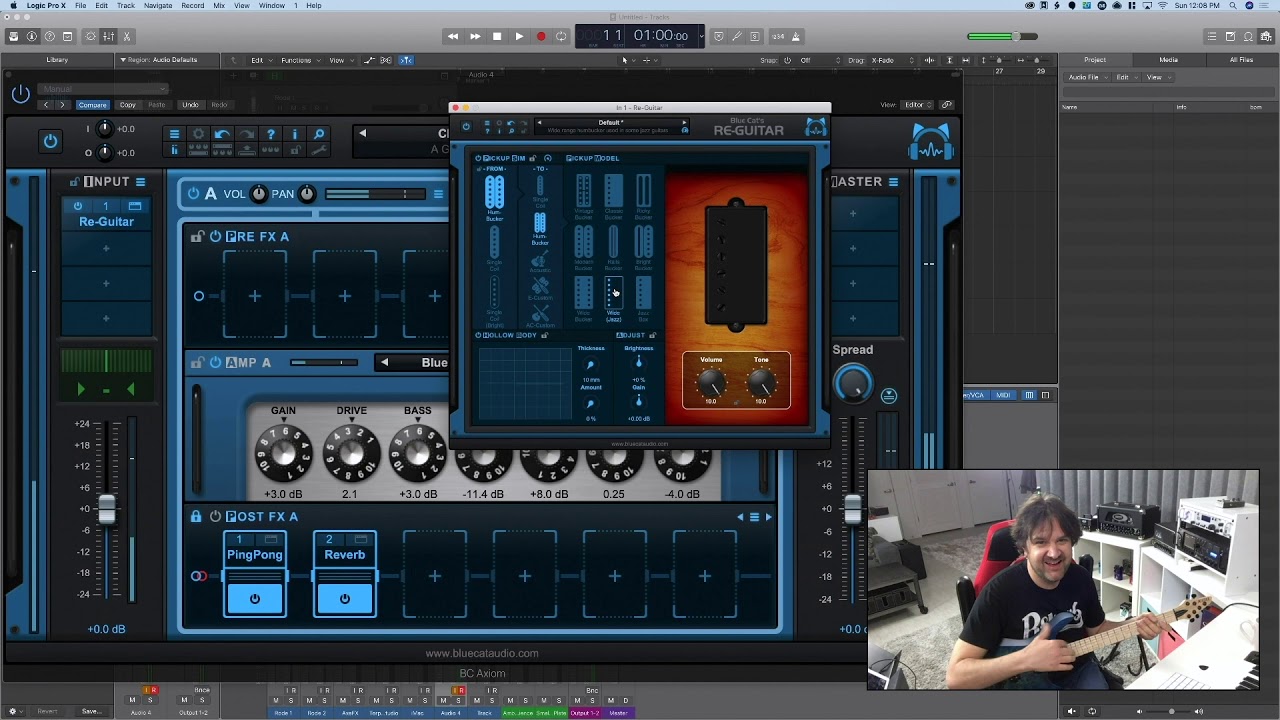This screenshot has width=1280, height=720.
Task: Toggle the Post FX A section power
Action: click(215, 517)
